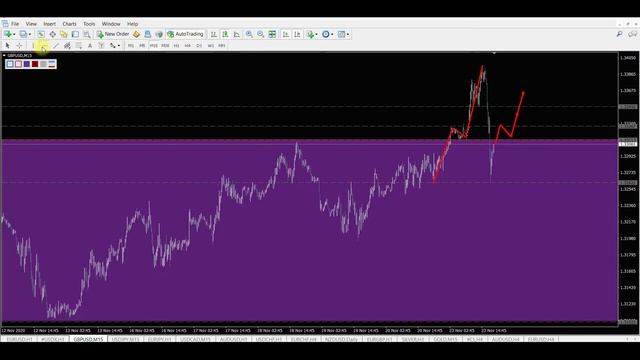Switch chart to Candlesticks mode
The height and width of the screenshot is (360, 640).
225,34
